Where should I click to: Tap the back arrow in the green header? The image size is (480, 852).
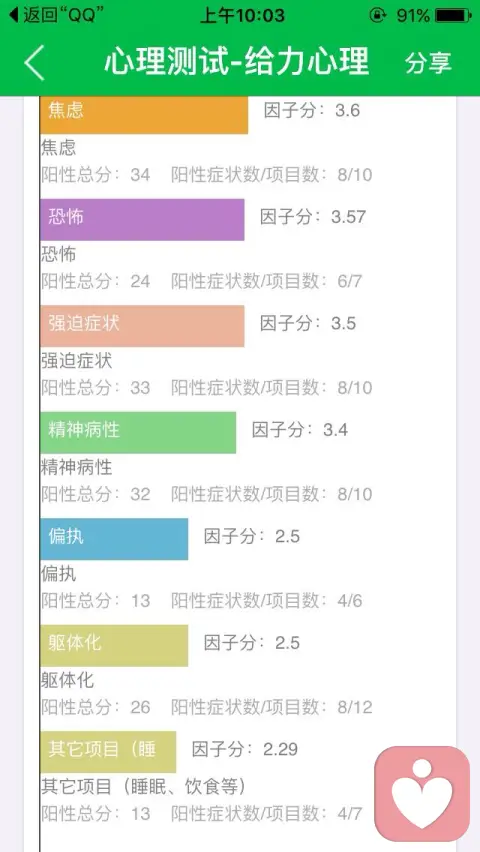(34, 62)
